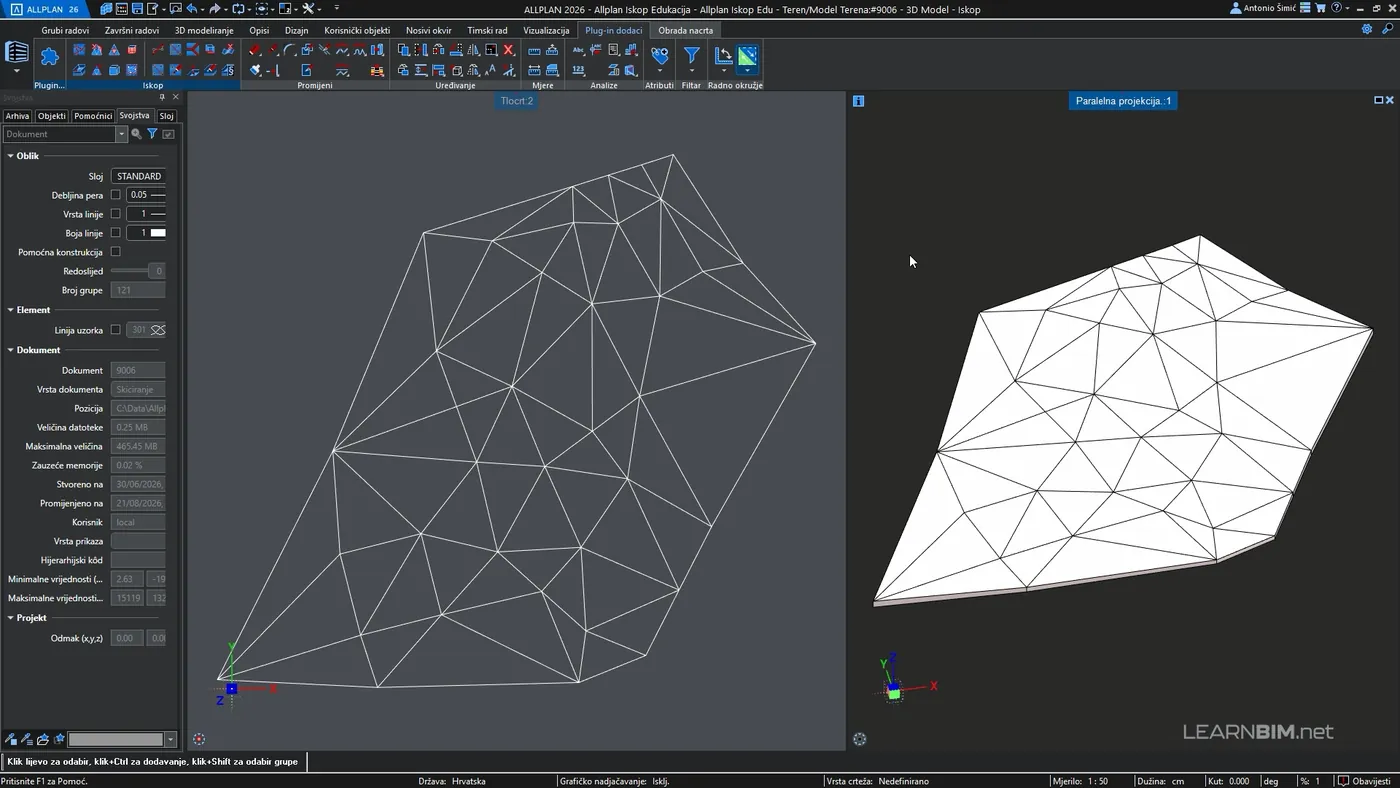This screenshot has height=788, width=1400.
Task: Click the Dužina cm unit in status bar
Action: (x=1178, y=781)
